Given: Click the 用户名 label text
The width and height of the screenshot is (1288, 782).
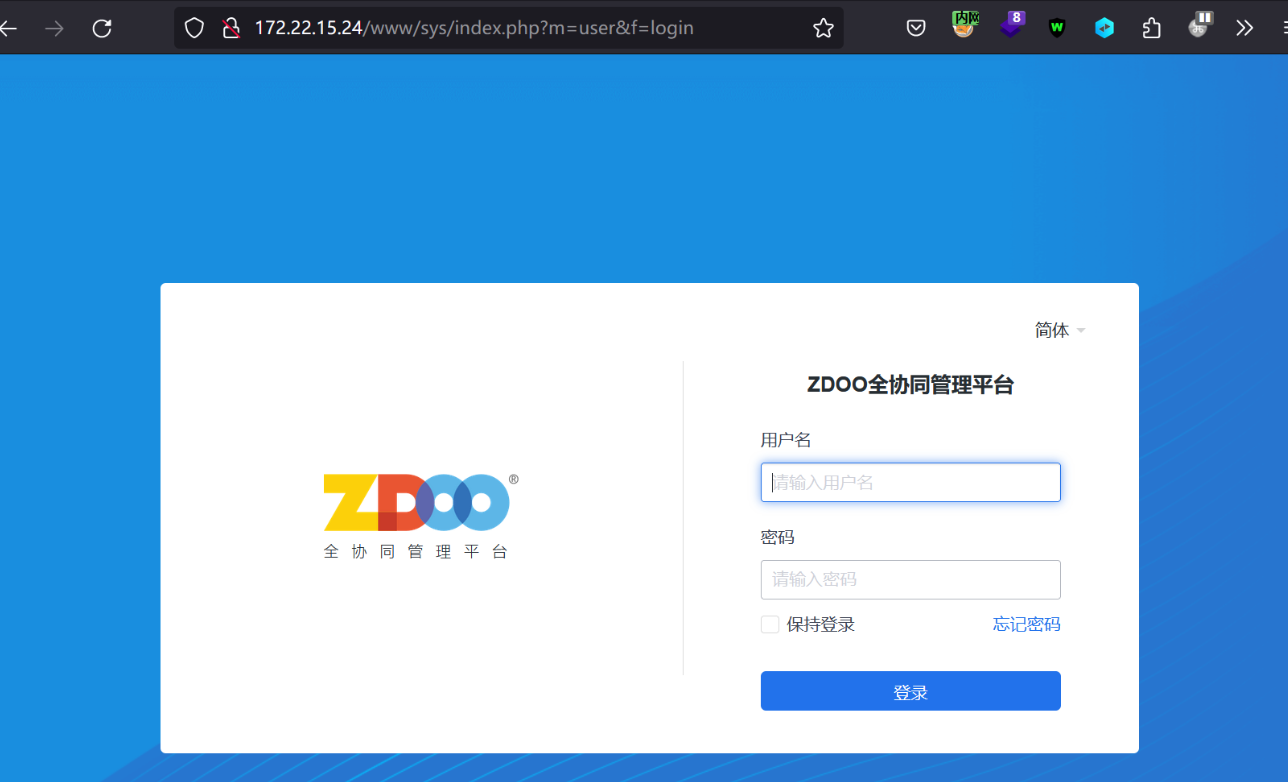Looking at the screenshot, I should [x=786, y=440].
